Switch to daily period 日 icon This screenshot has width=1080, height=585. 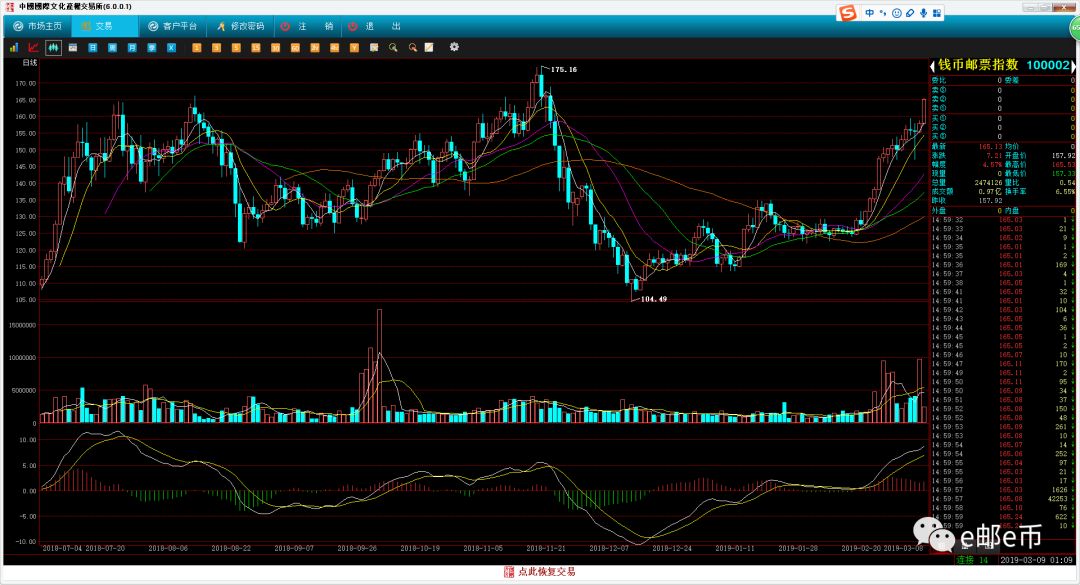click(x=92, y=48)
